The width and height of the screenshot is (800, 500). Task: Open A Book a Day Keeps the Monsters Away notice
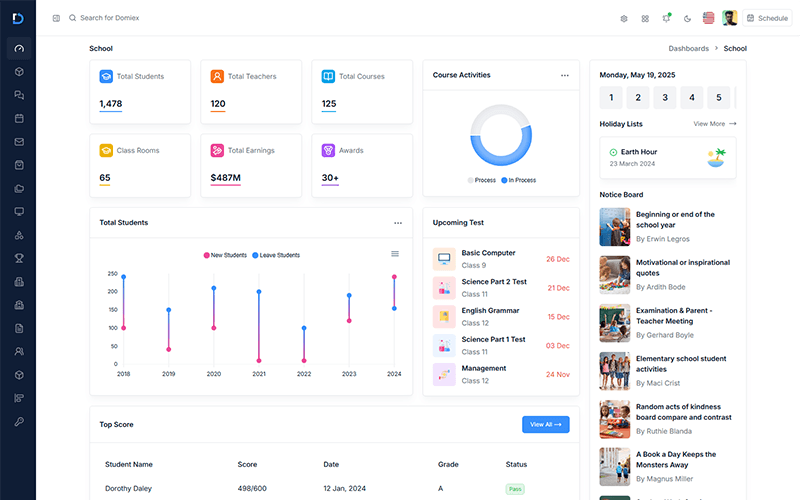668,467
